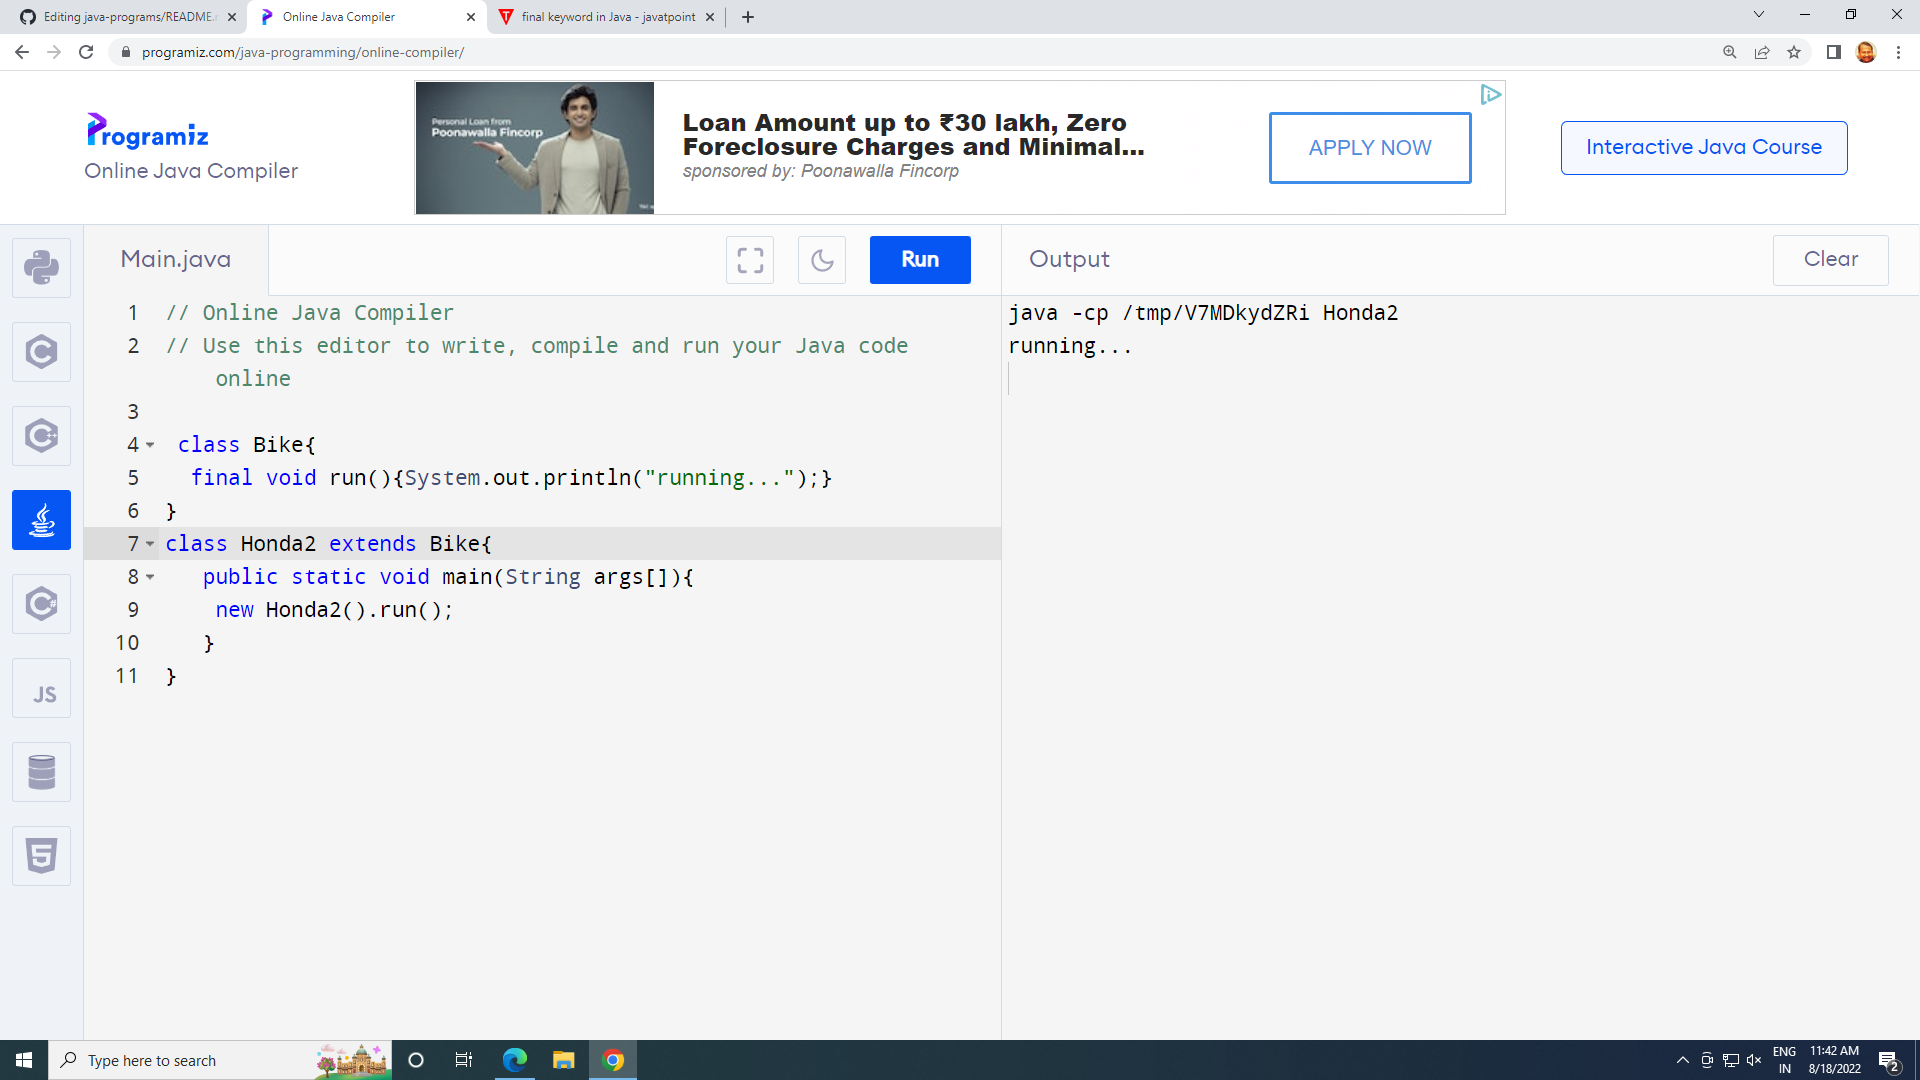The height and width of the screenshot is (1080, 1920).
Task: Collapse the Honda2 class at line 7
Action: [150, 544]
